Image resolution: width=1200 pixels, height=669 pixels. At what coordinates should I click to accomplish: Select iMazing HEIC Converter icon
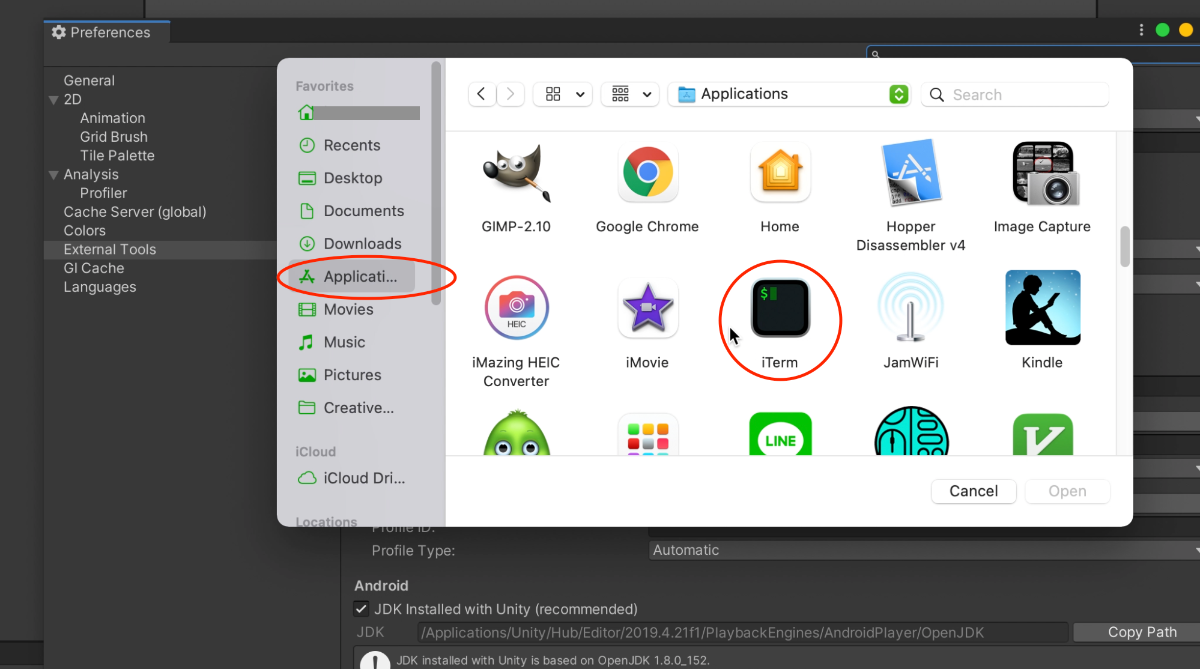516,309
